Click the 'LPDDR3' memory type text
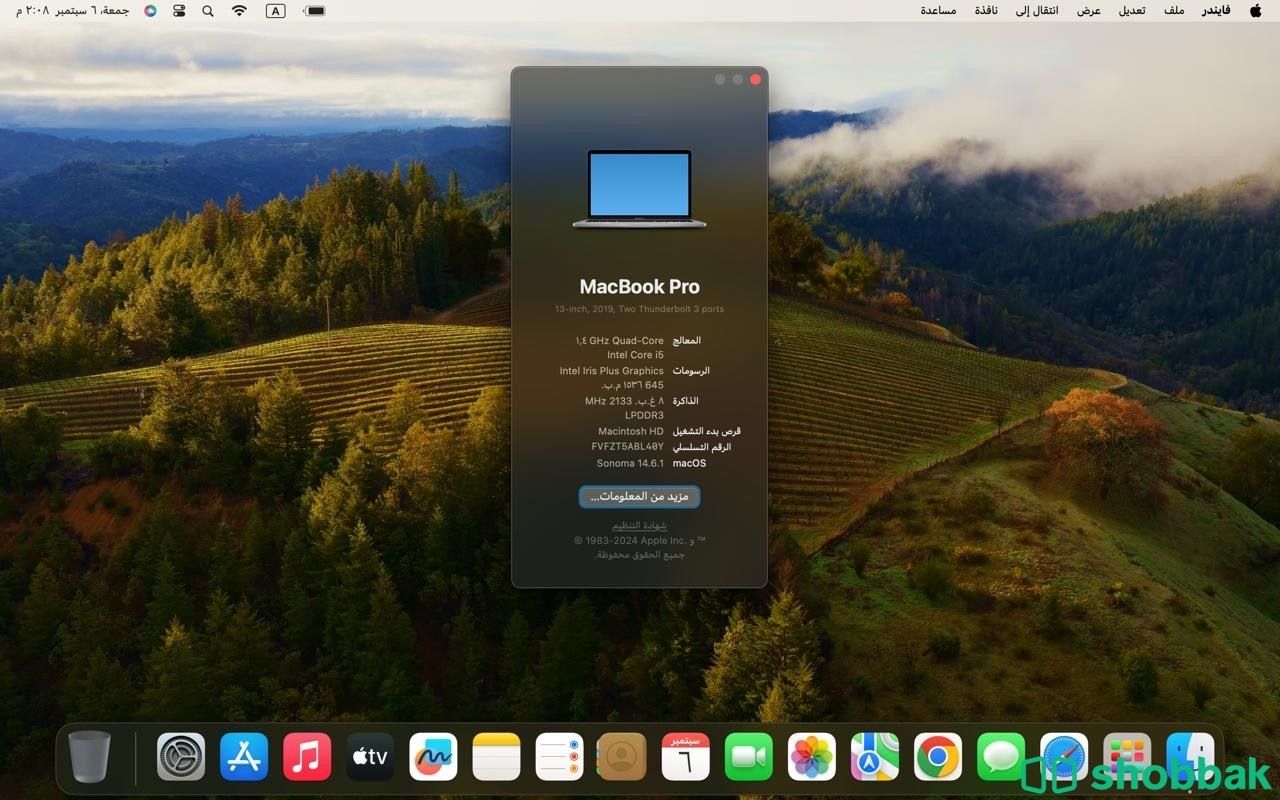Viewport: 1280px width, 800px height. 644,415
